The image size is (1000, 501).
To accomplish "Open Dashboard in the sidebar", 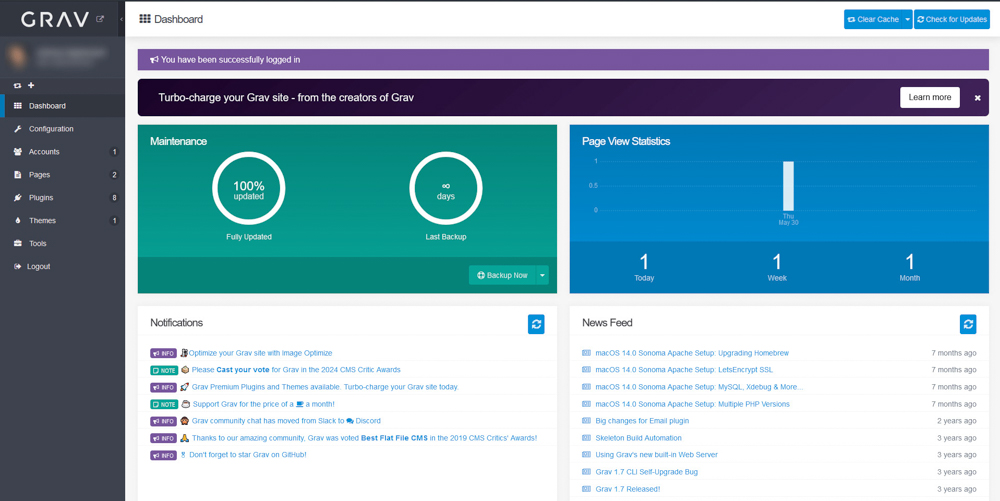I will pyautogui.click(x=62, y=106).
